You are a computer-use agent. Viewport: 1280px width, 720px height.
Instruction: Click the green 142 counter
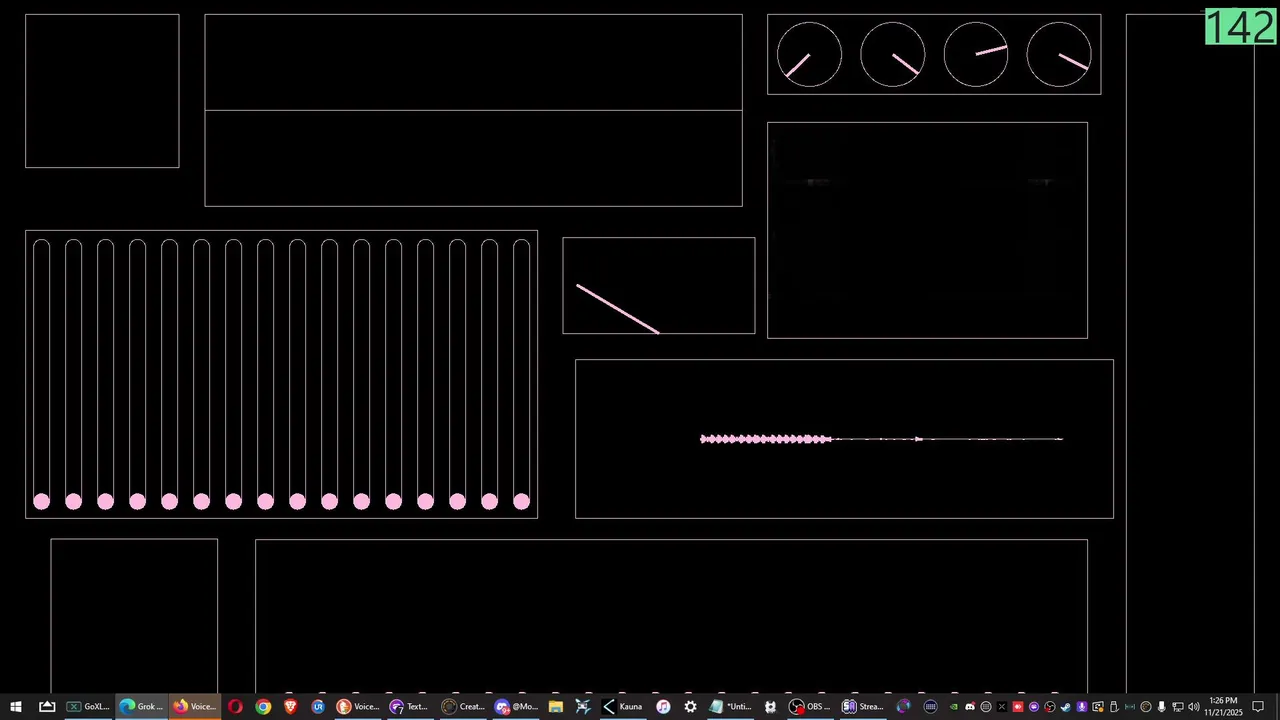tap(1241, 27)
